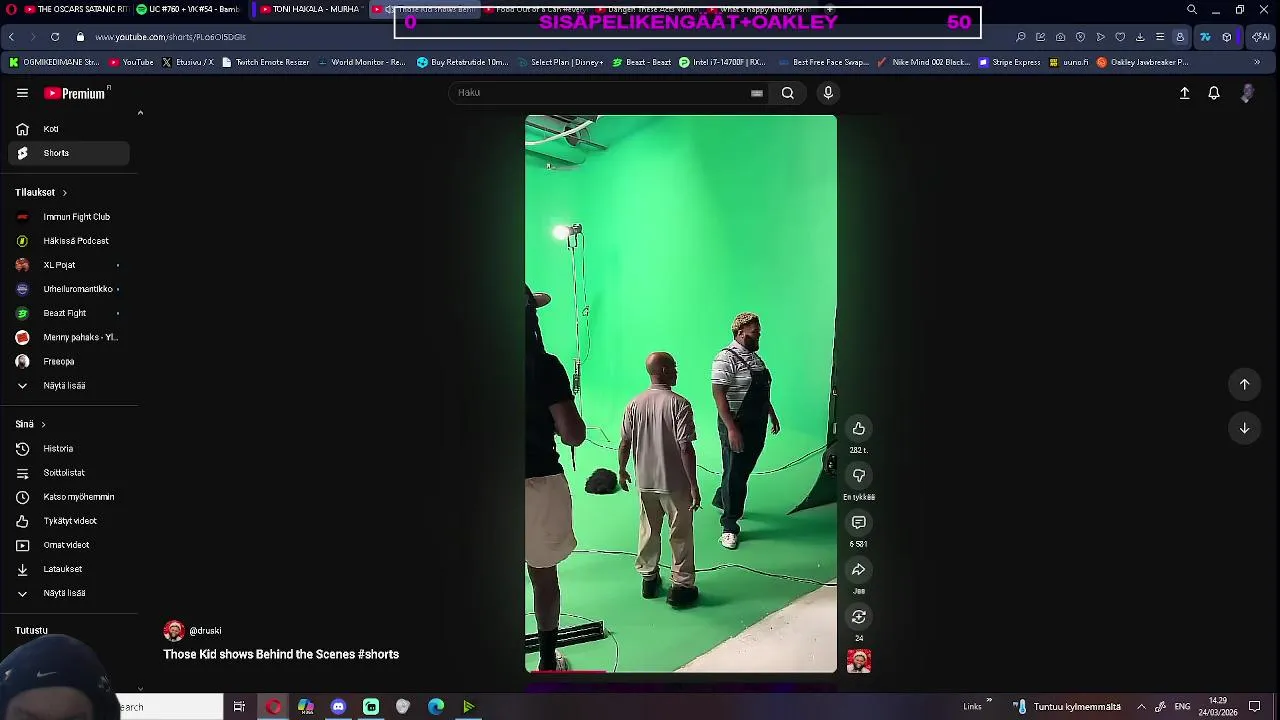Click the YouTube Premium logo
The width and height of the screenshot is (1280, 720).
coord(76,93)
